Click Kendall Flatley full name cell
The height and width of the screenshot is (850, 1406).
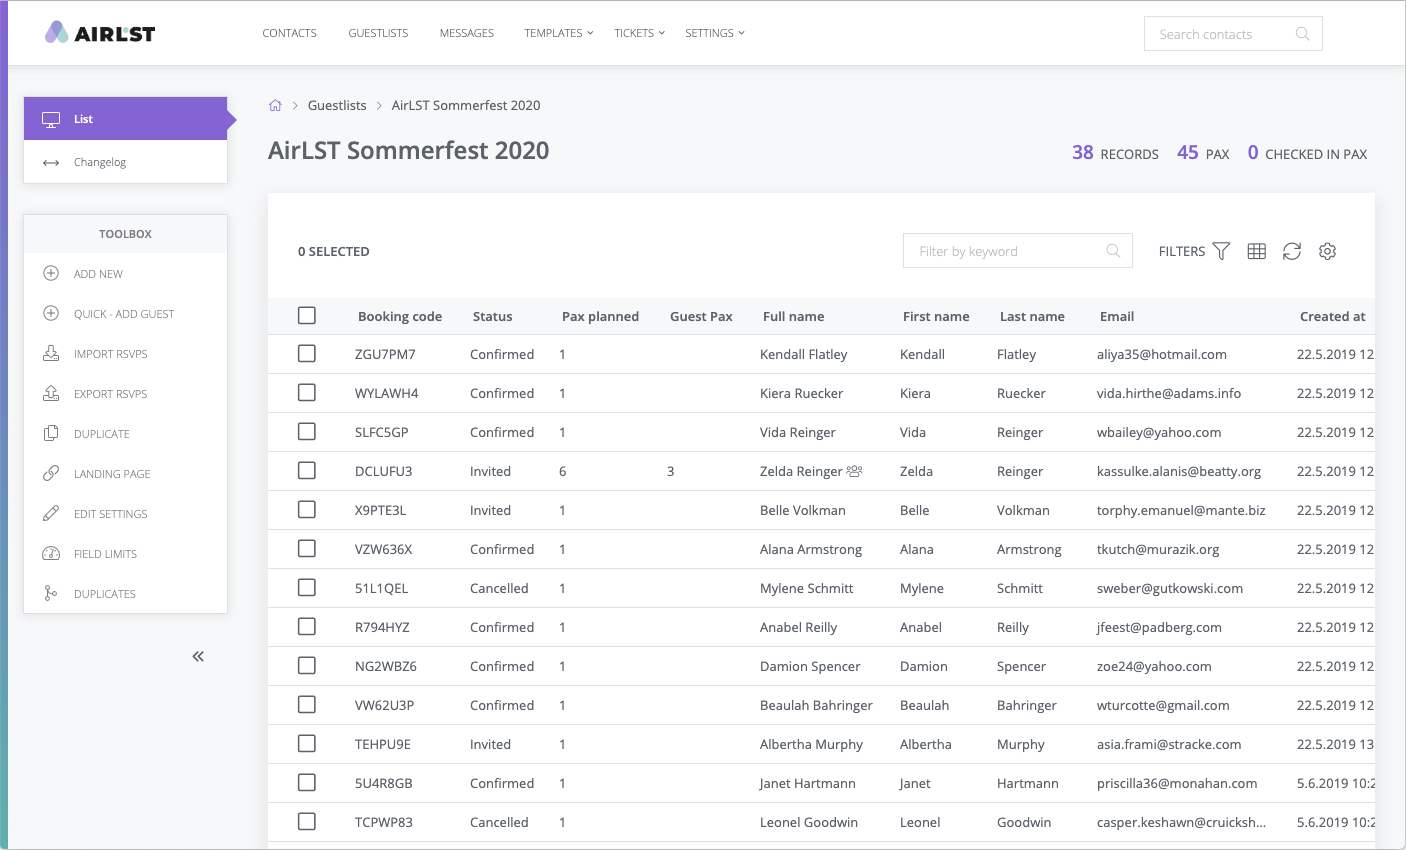point(803,354)
